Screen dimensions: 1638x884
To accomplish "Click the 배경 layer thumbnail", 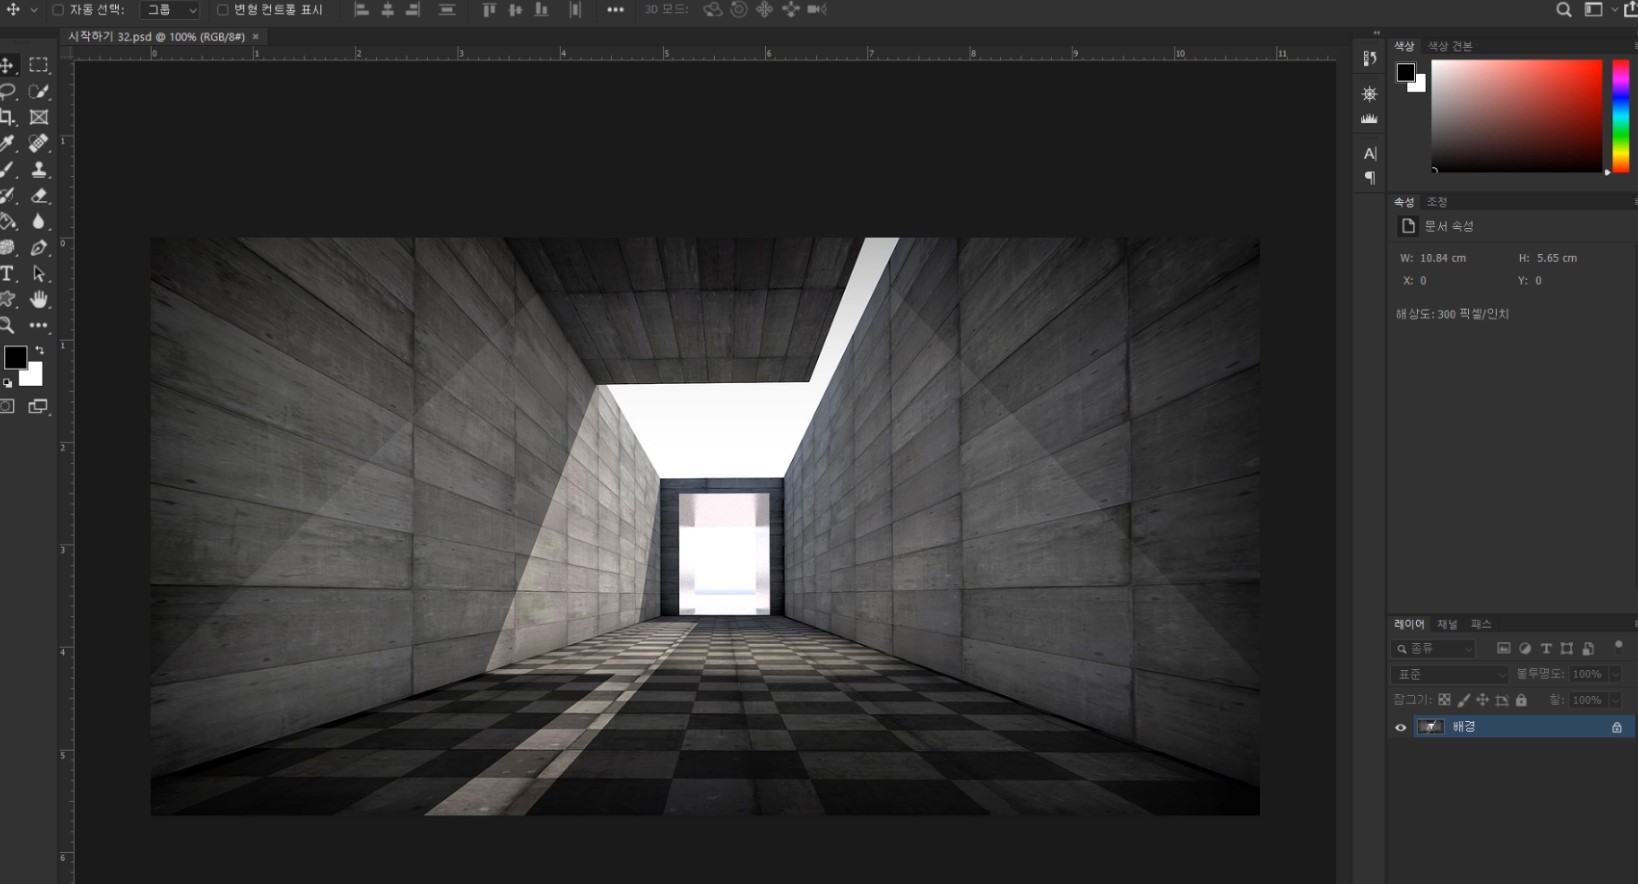I will (1431, 727).
